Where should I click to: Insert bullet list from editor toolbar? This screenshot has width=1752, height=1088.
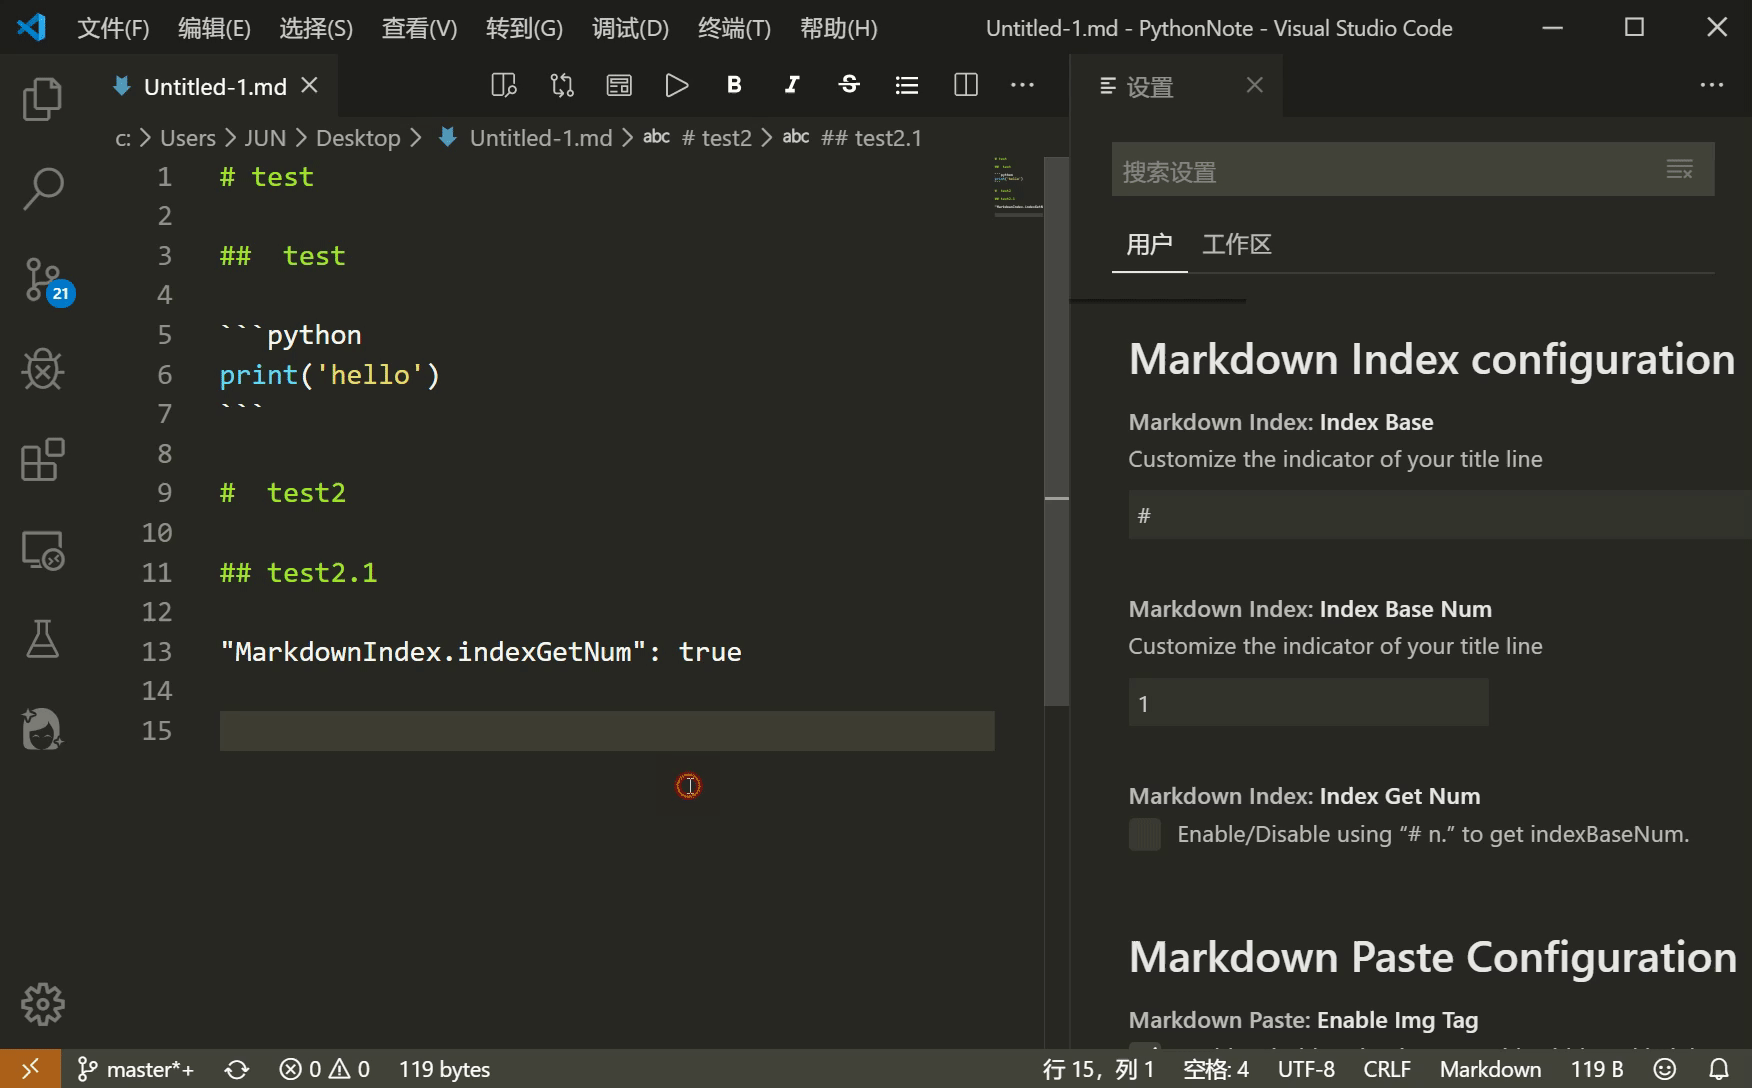[907, 85]
